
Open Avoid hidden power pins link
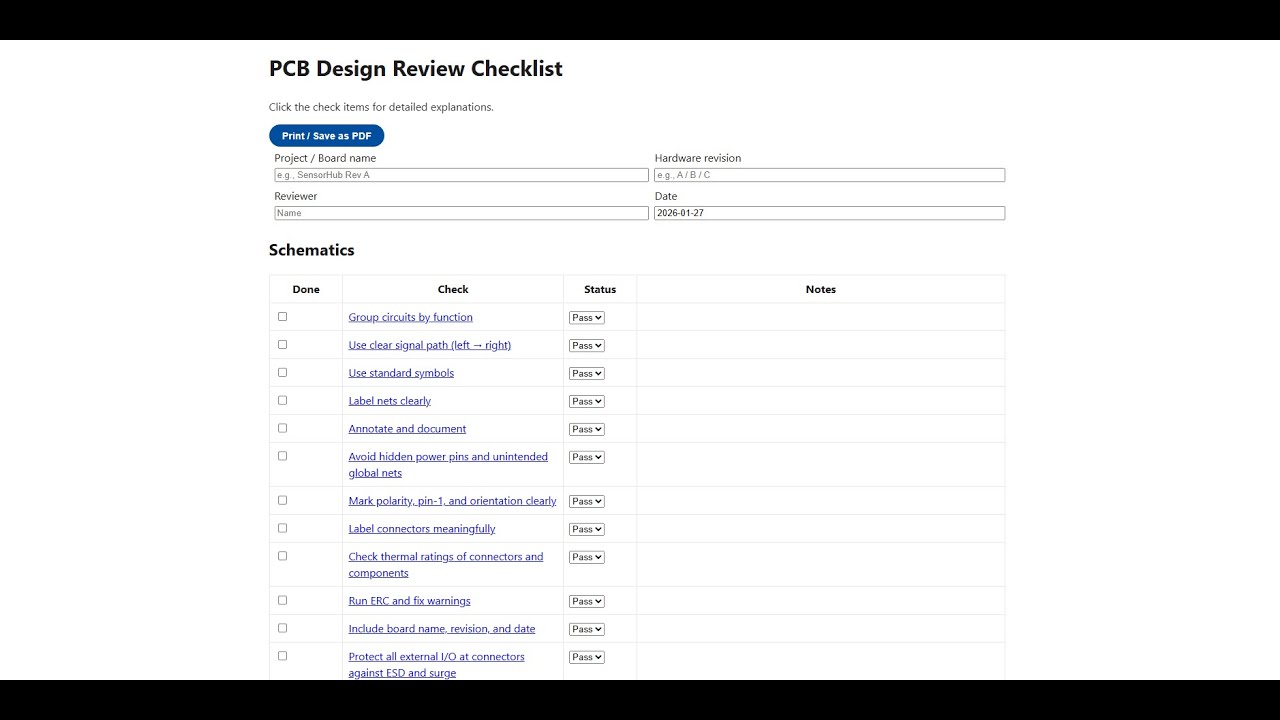click(x=448, y=465)
